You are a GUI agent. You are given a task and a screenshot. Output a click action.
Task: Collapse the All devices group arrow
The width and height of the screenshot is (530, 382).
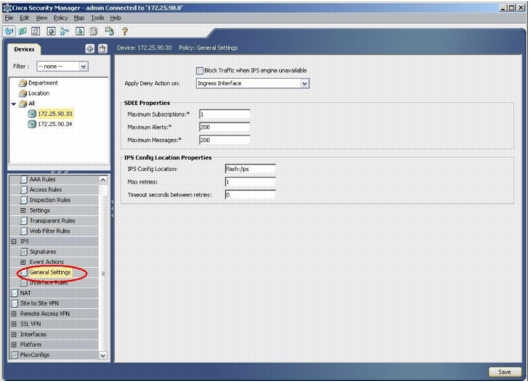pyautogui.click(x=14, y=104)
